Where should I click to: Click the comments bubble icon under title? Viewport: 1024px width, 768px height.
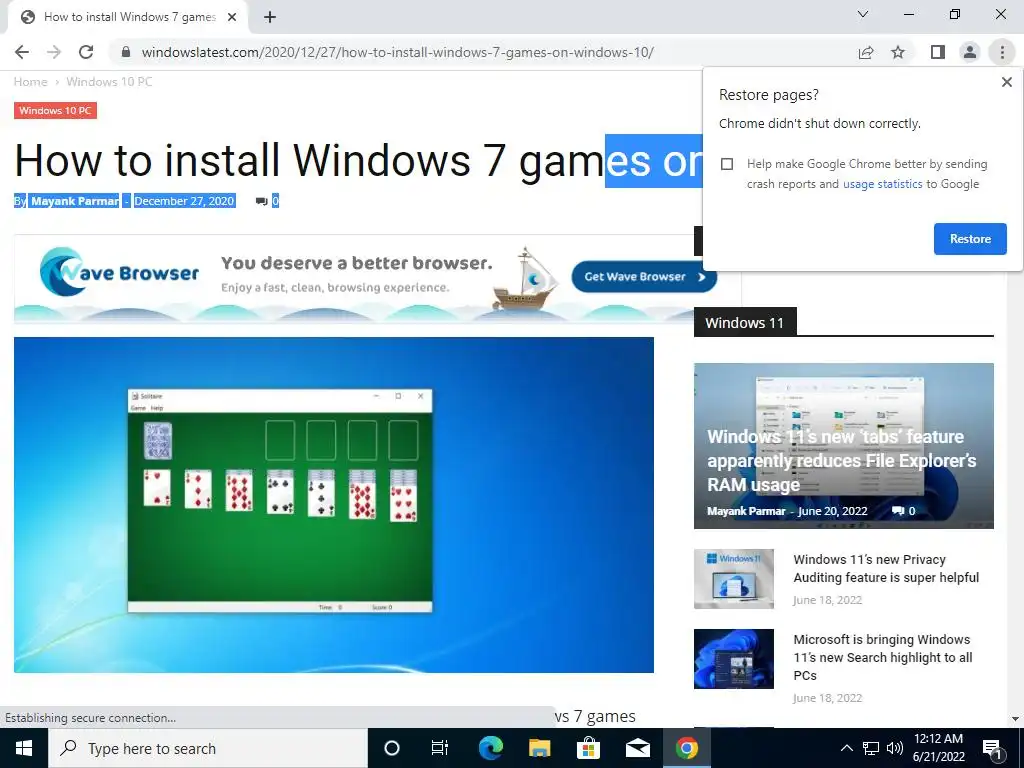(261, 201)
